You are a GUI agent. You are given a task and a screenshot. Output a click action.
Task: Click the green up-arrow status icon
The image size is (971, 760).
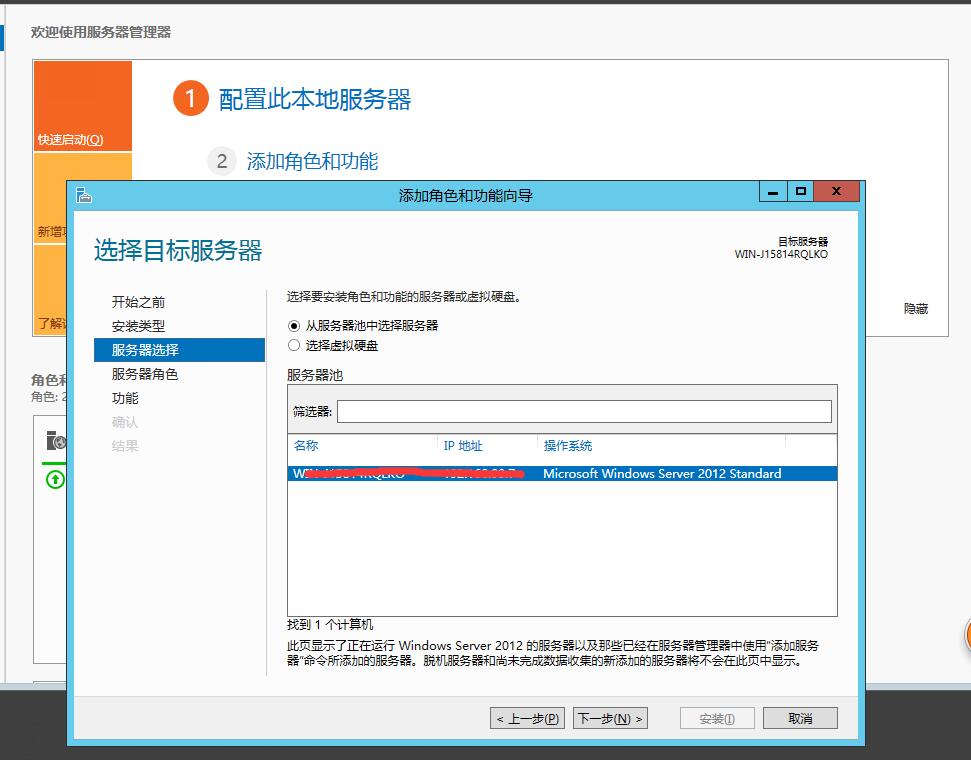click(x=56, y=480)
